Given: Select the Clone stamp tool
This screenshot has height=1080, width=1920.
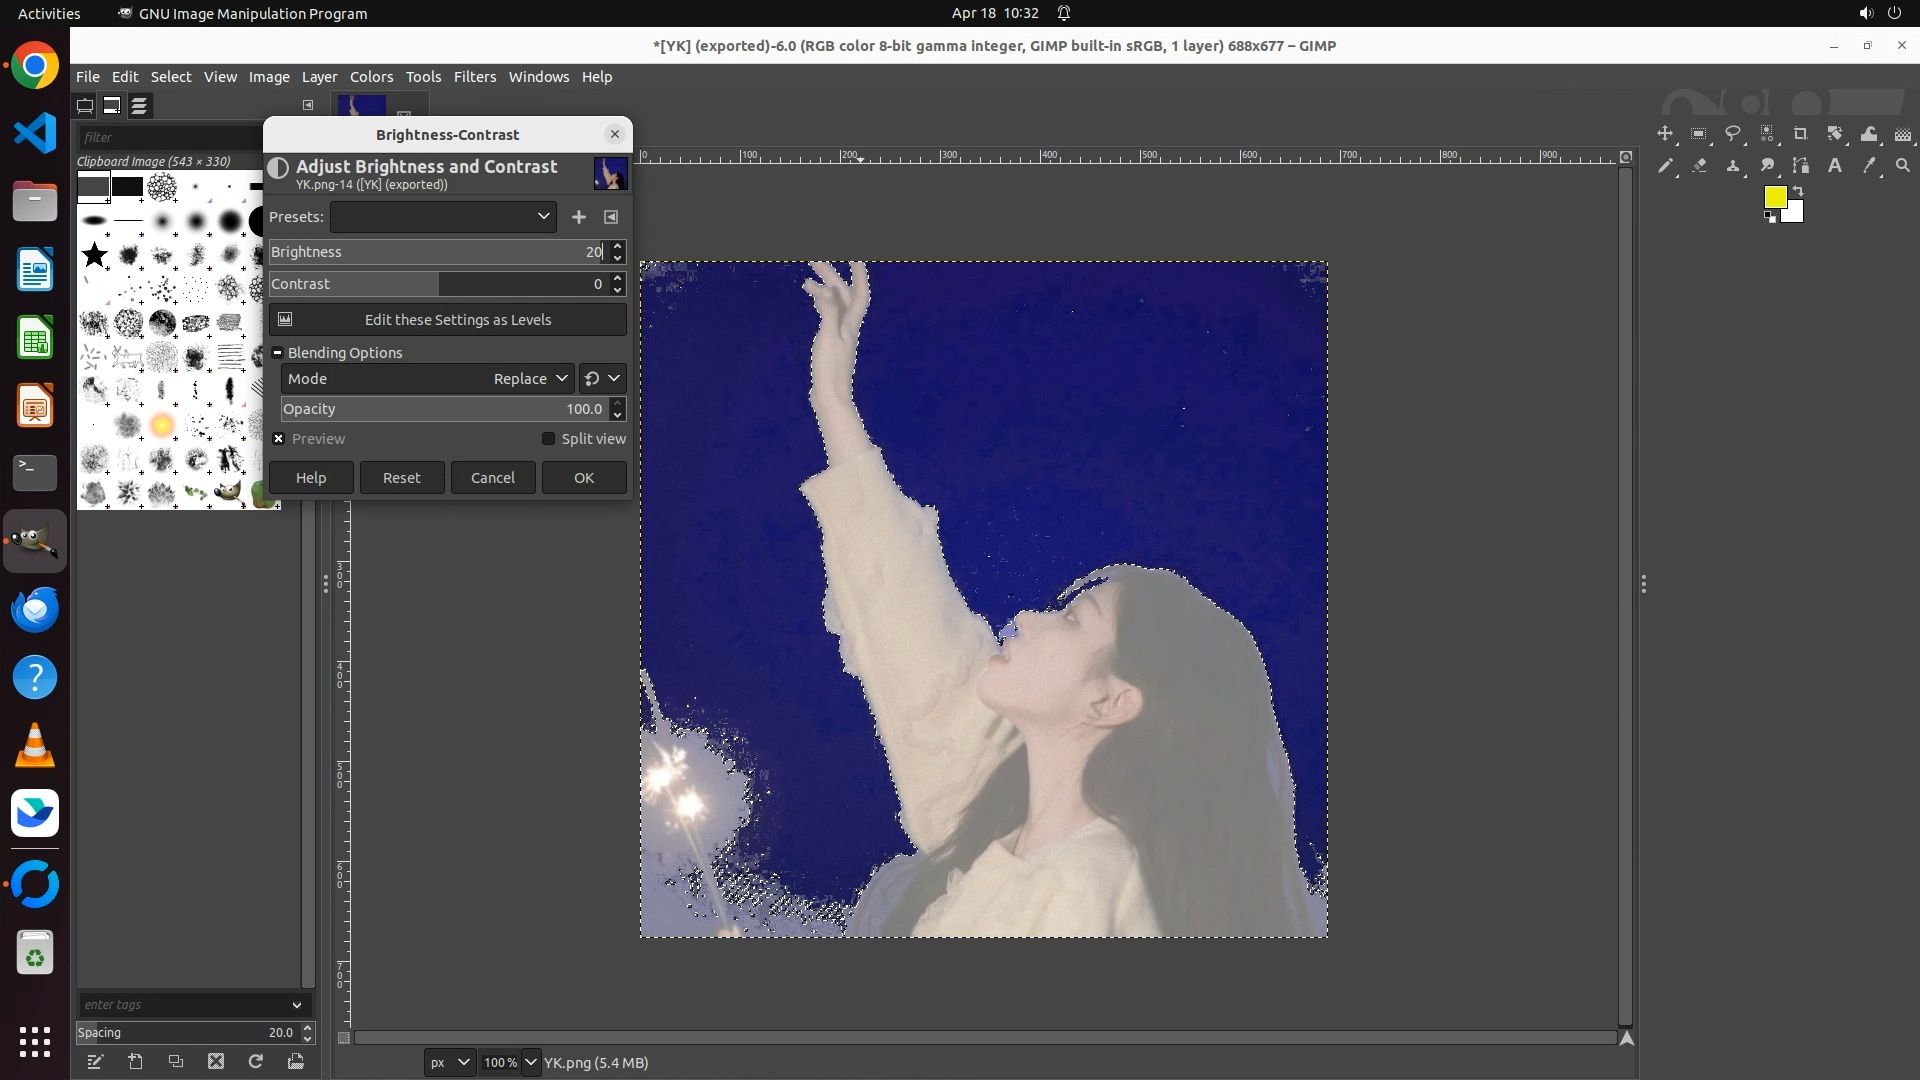Looking at the screenshot, I should [1733, 166].
